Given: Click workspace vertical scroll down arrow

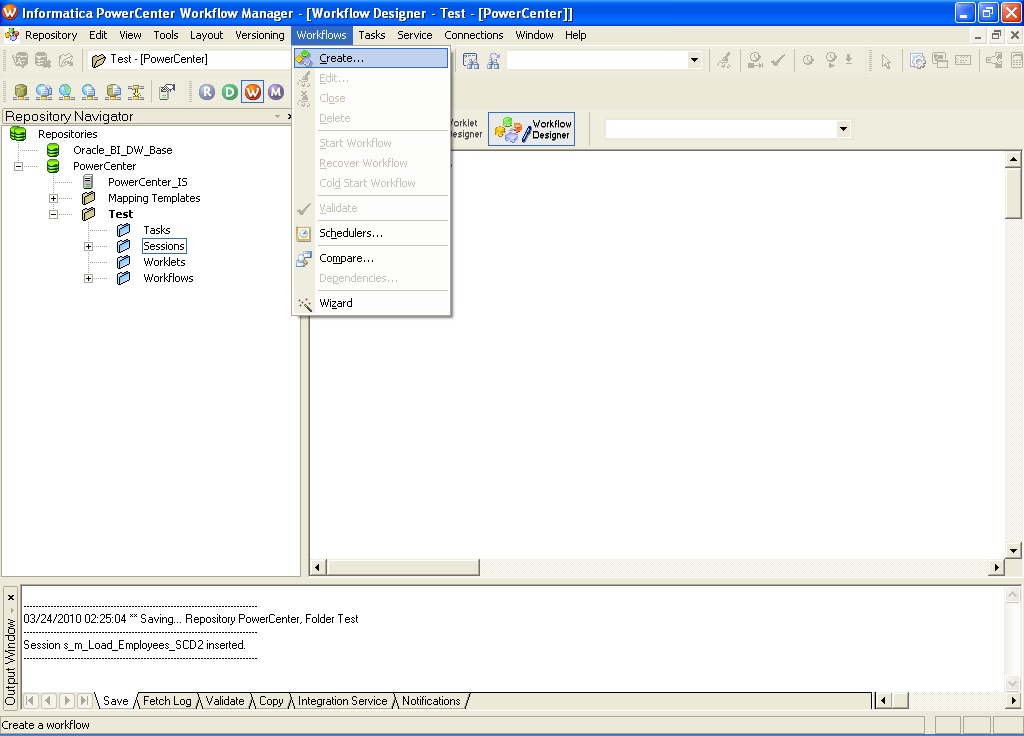Looking at the screenshot, I should pos(1013,551).
